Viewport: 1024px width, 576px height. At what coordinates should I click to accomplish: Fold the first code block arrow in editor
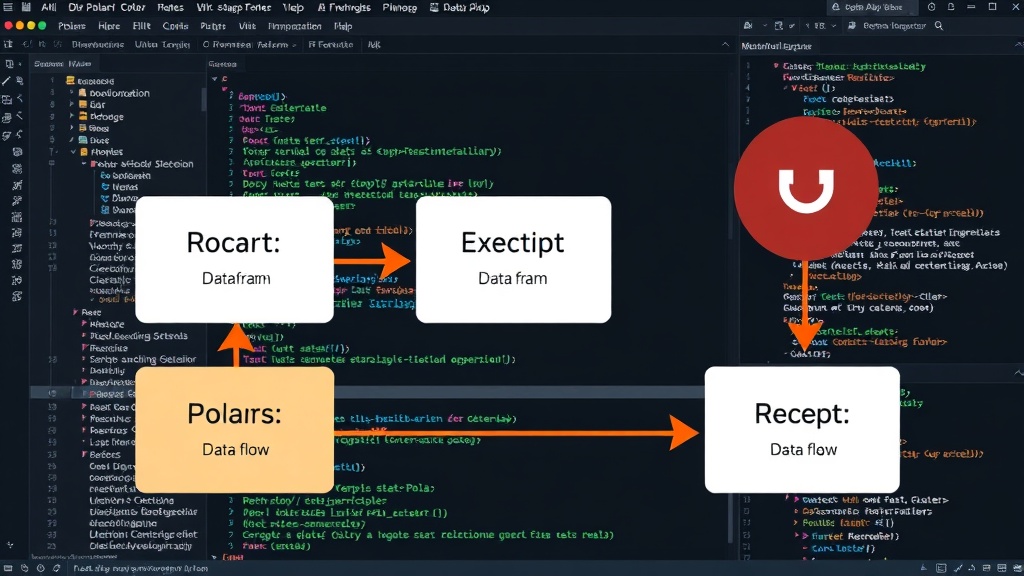[214, 79]
